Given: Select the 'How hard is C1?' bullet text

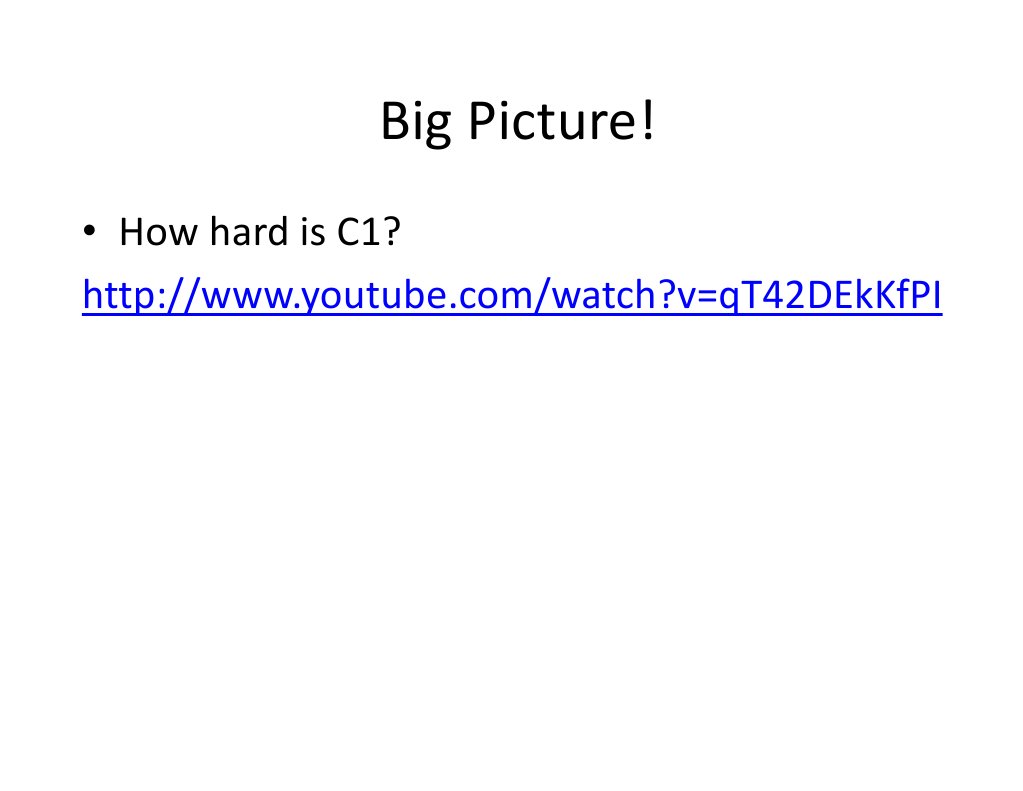Looking at the screenshot, I should click(260, 231).
